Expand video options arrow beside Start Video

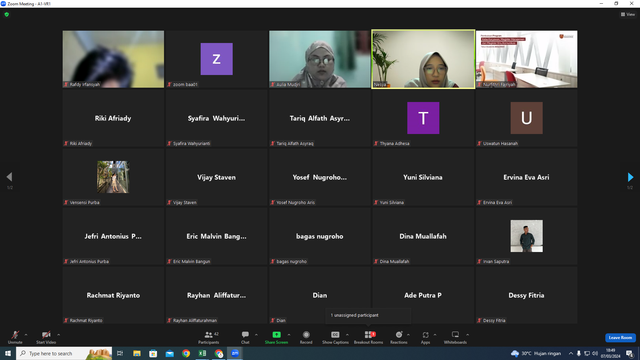58,335
